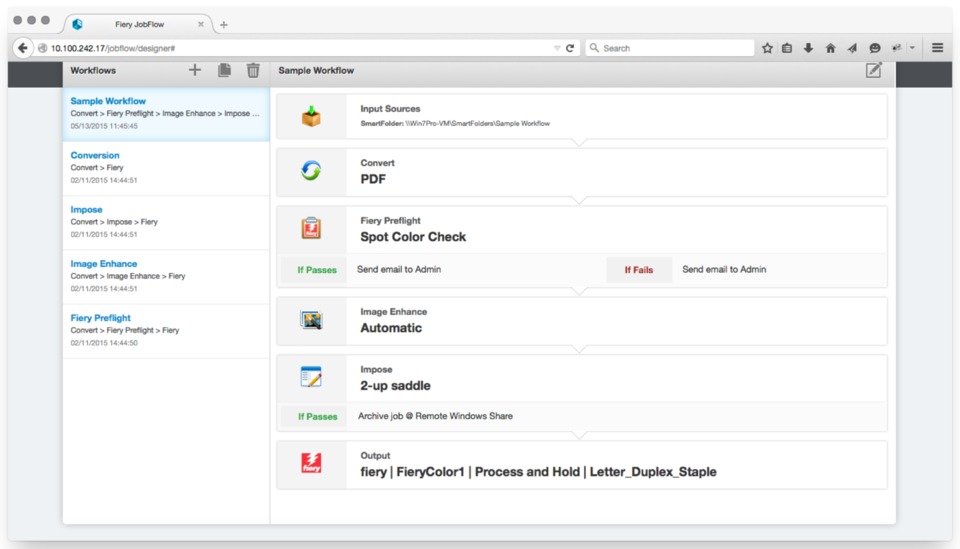The image size is (960, 549).
Task: Click the site identity globe icon
Action: click(42, 48)
